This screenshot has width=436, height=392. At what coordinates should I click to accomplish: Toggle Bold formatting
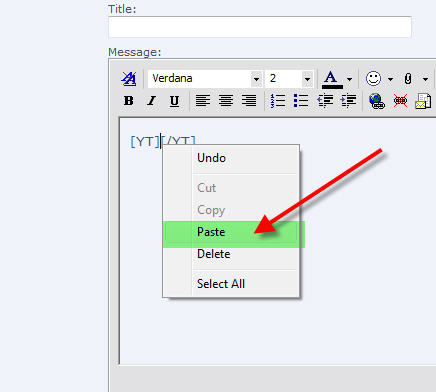tap(129, 101)
